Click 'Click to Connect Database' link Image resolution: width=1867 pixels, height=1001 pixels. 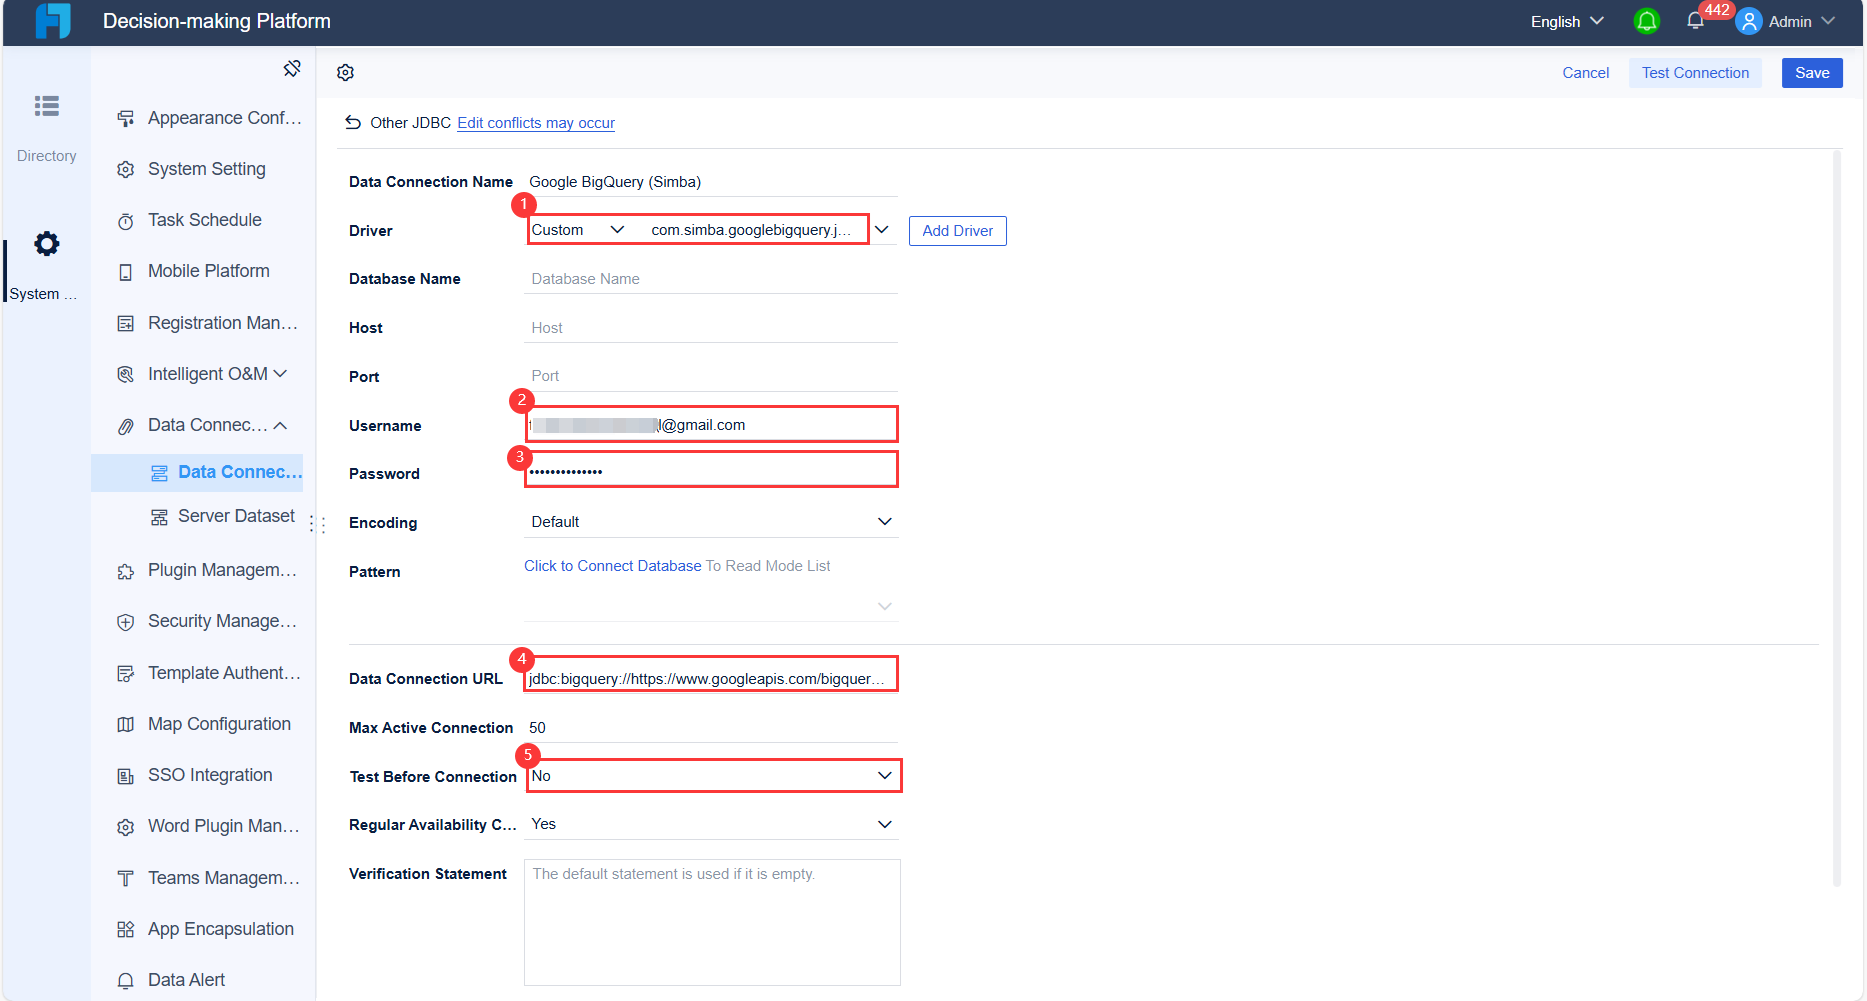pos(613,566)
